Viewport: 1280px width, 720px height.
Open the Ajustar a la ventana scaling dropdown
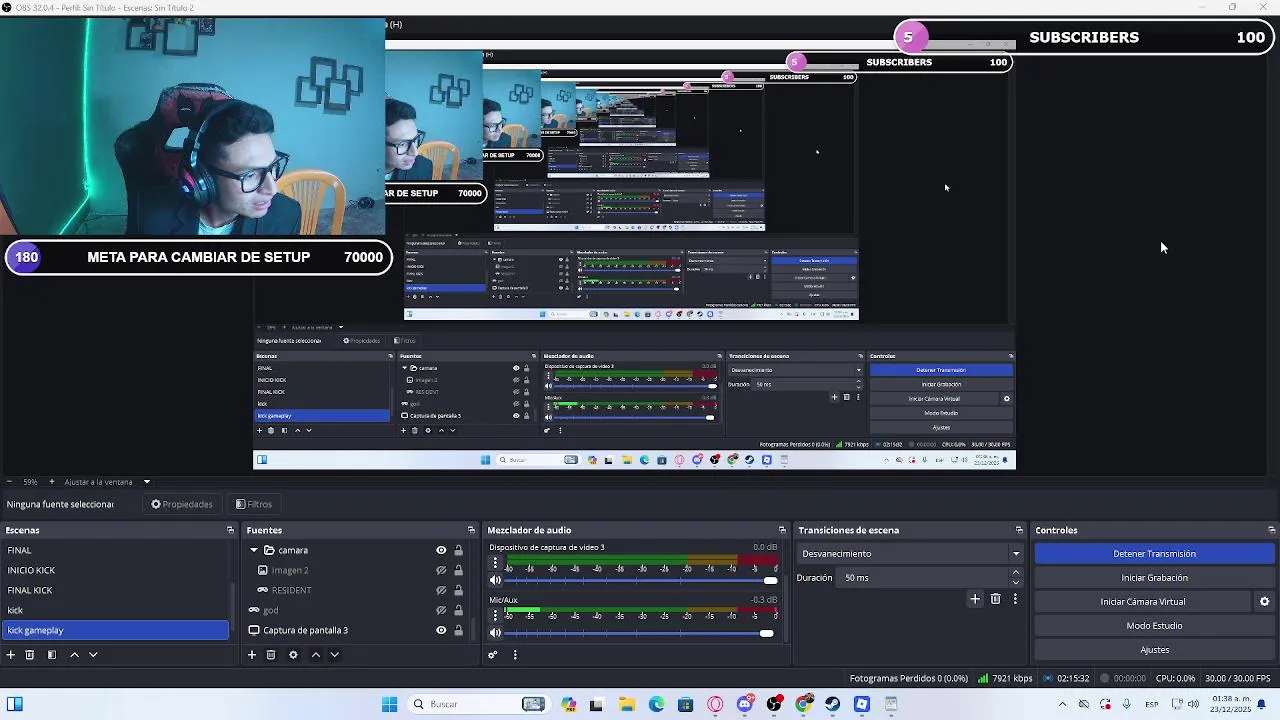point(107,482)
